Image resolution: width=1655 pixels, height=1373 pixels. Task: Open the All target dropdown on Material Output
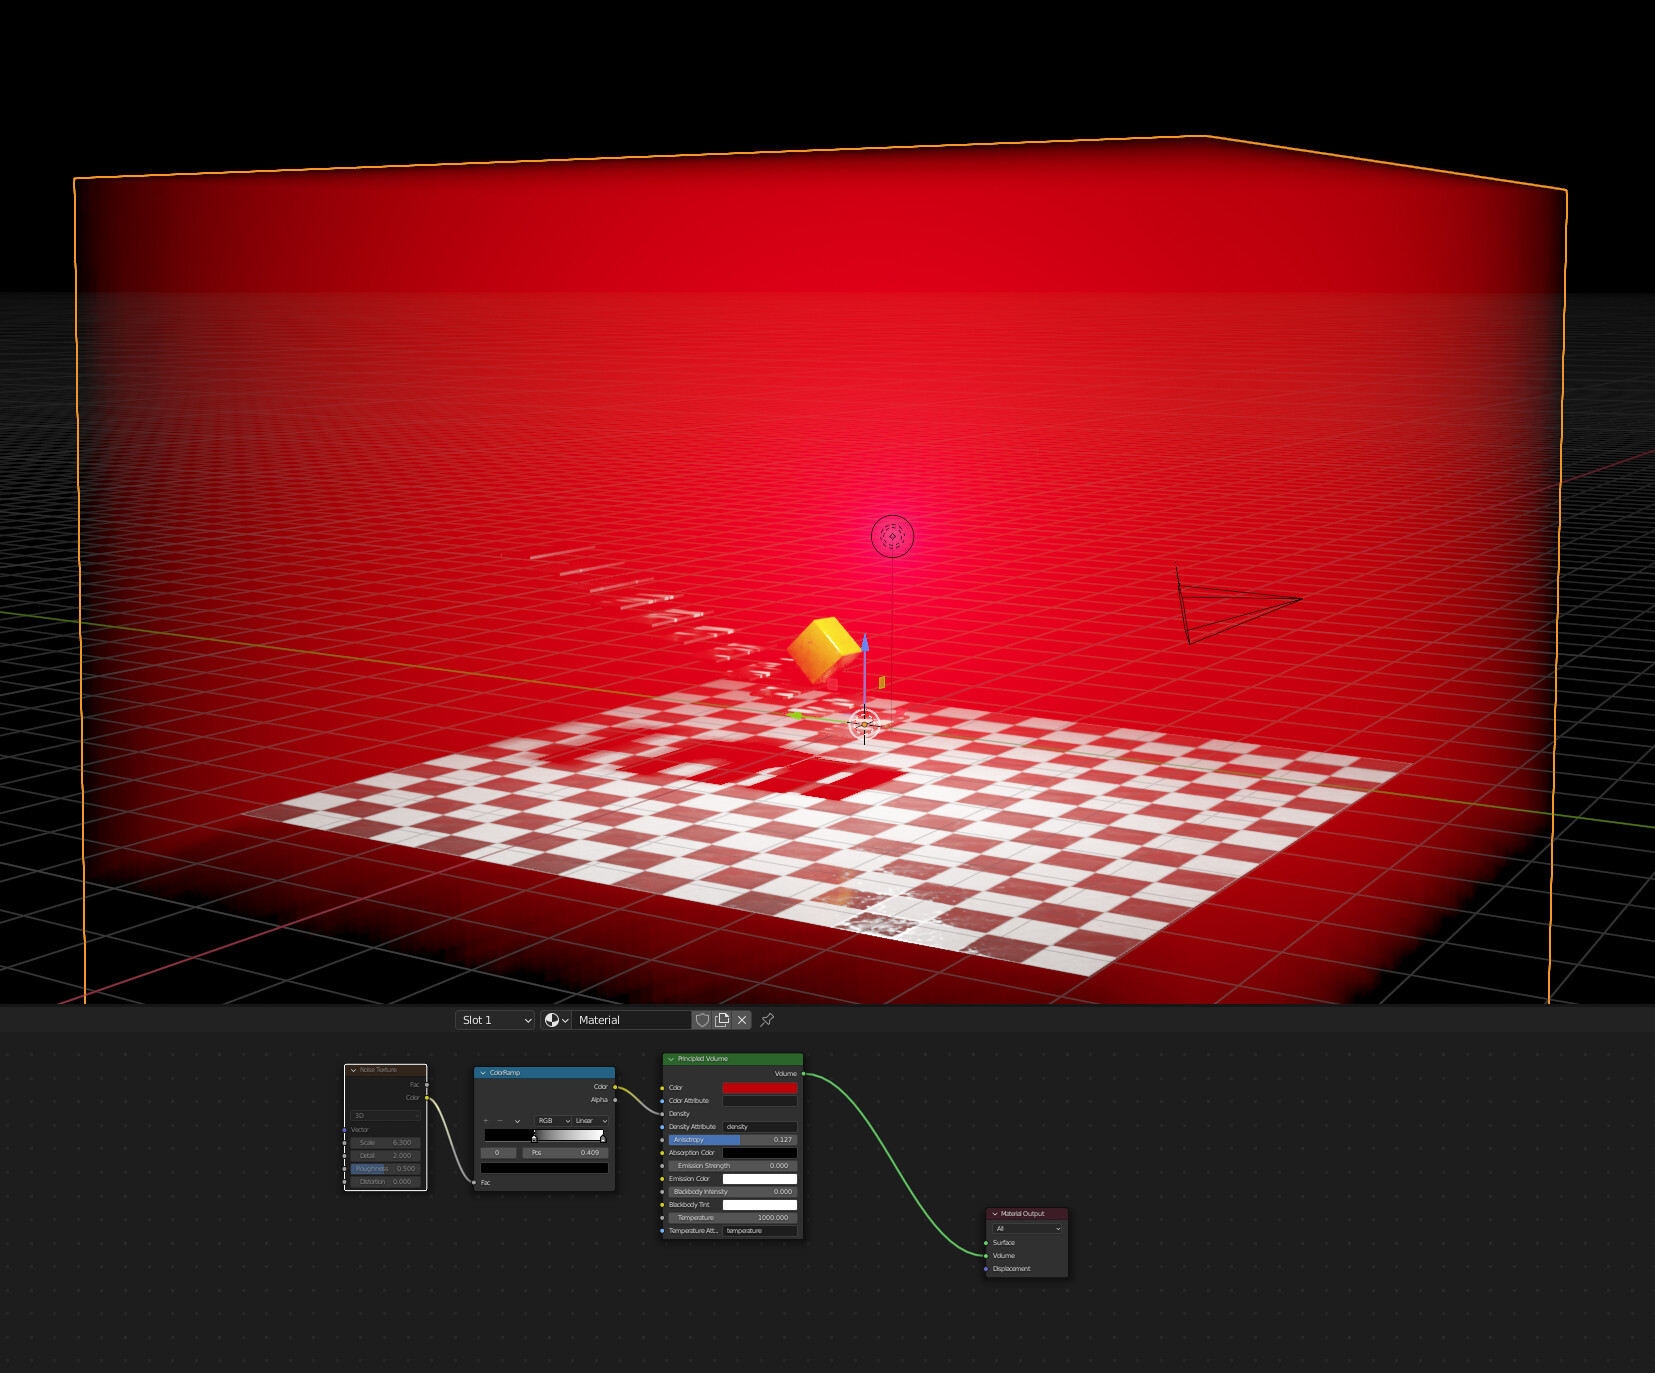[1026, 1228]
